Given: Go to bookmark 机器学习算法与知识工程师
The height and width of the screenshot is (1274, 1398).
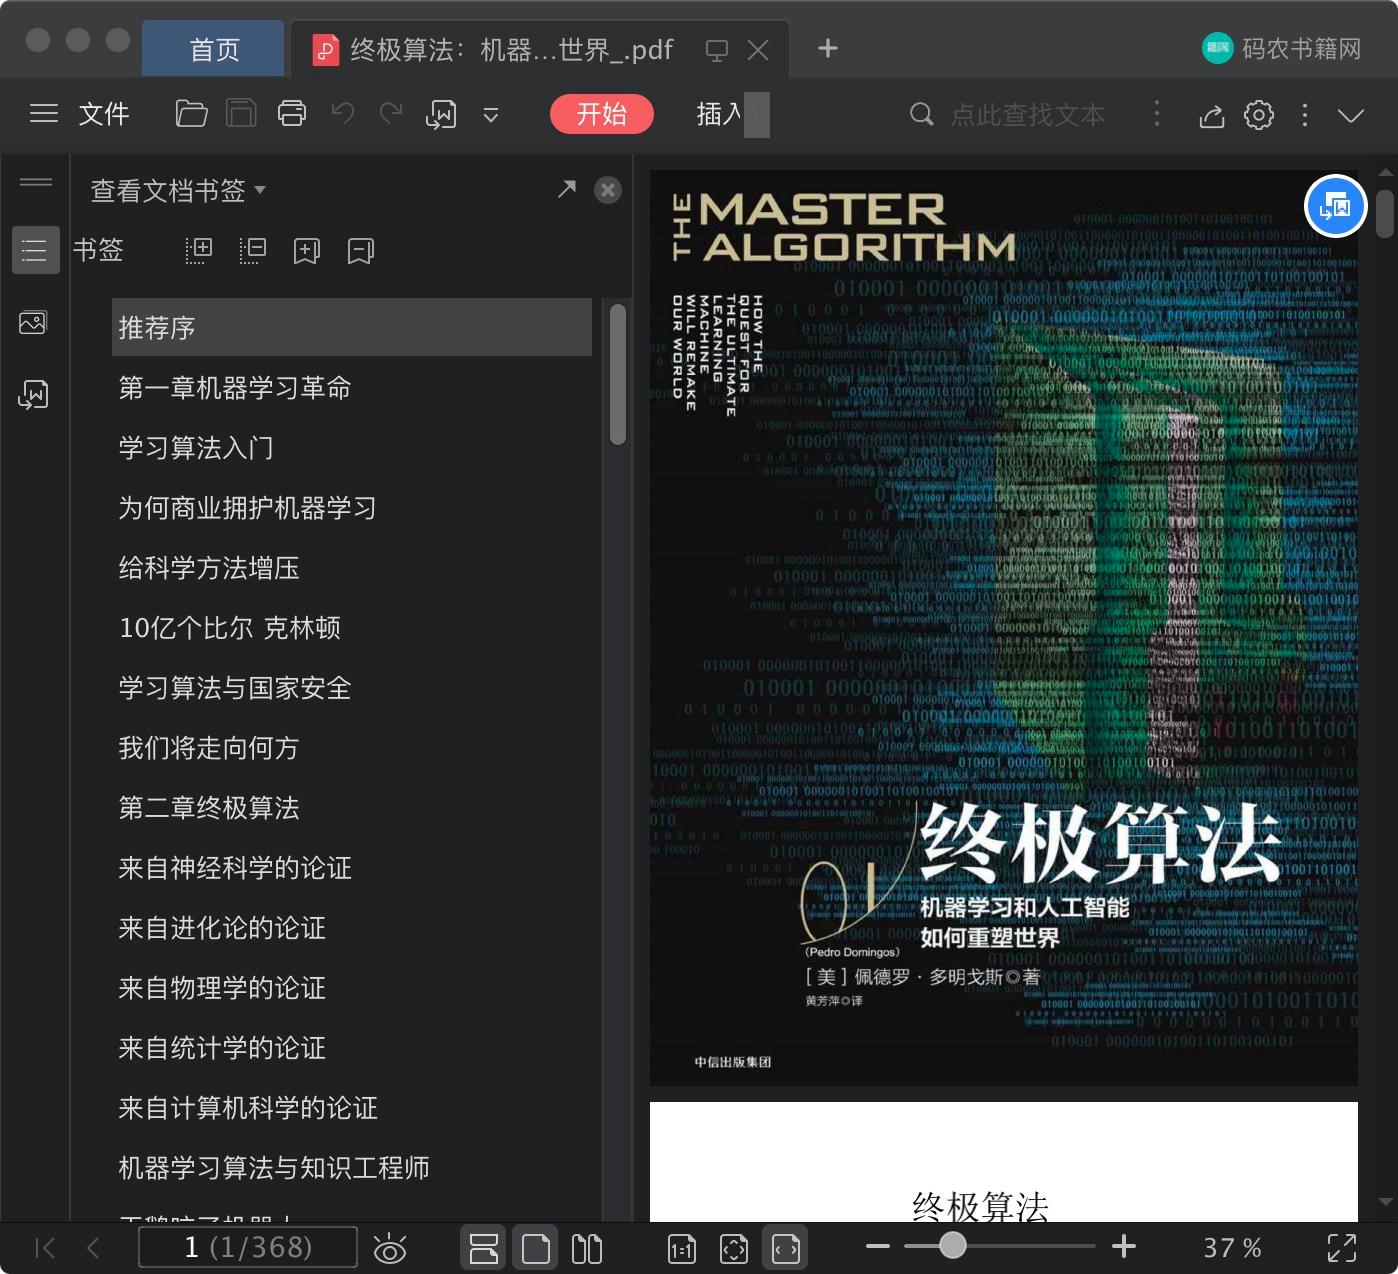Looking at the screenshot, I should point(274,1168).
